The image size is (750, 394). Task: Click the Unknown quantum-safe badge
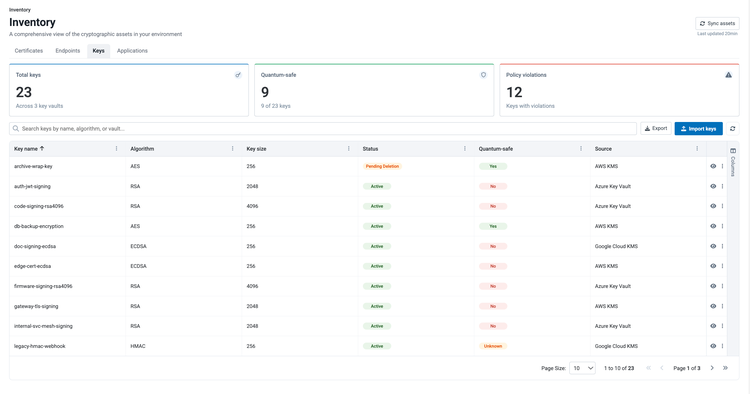[493, 346]
